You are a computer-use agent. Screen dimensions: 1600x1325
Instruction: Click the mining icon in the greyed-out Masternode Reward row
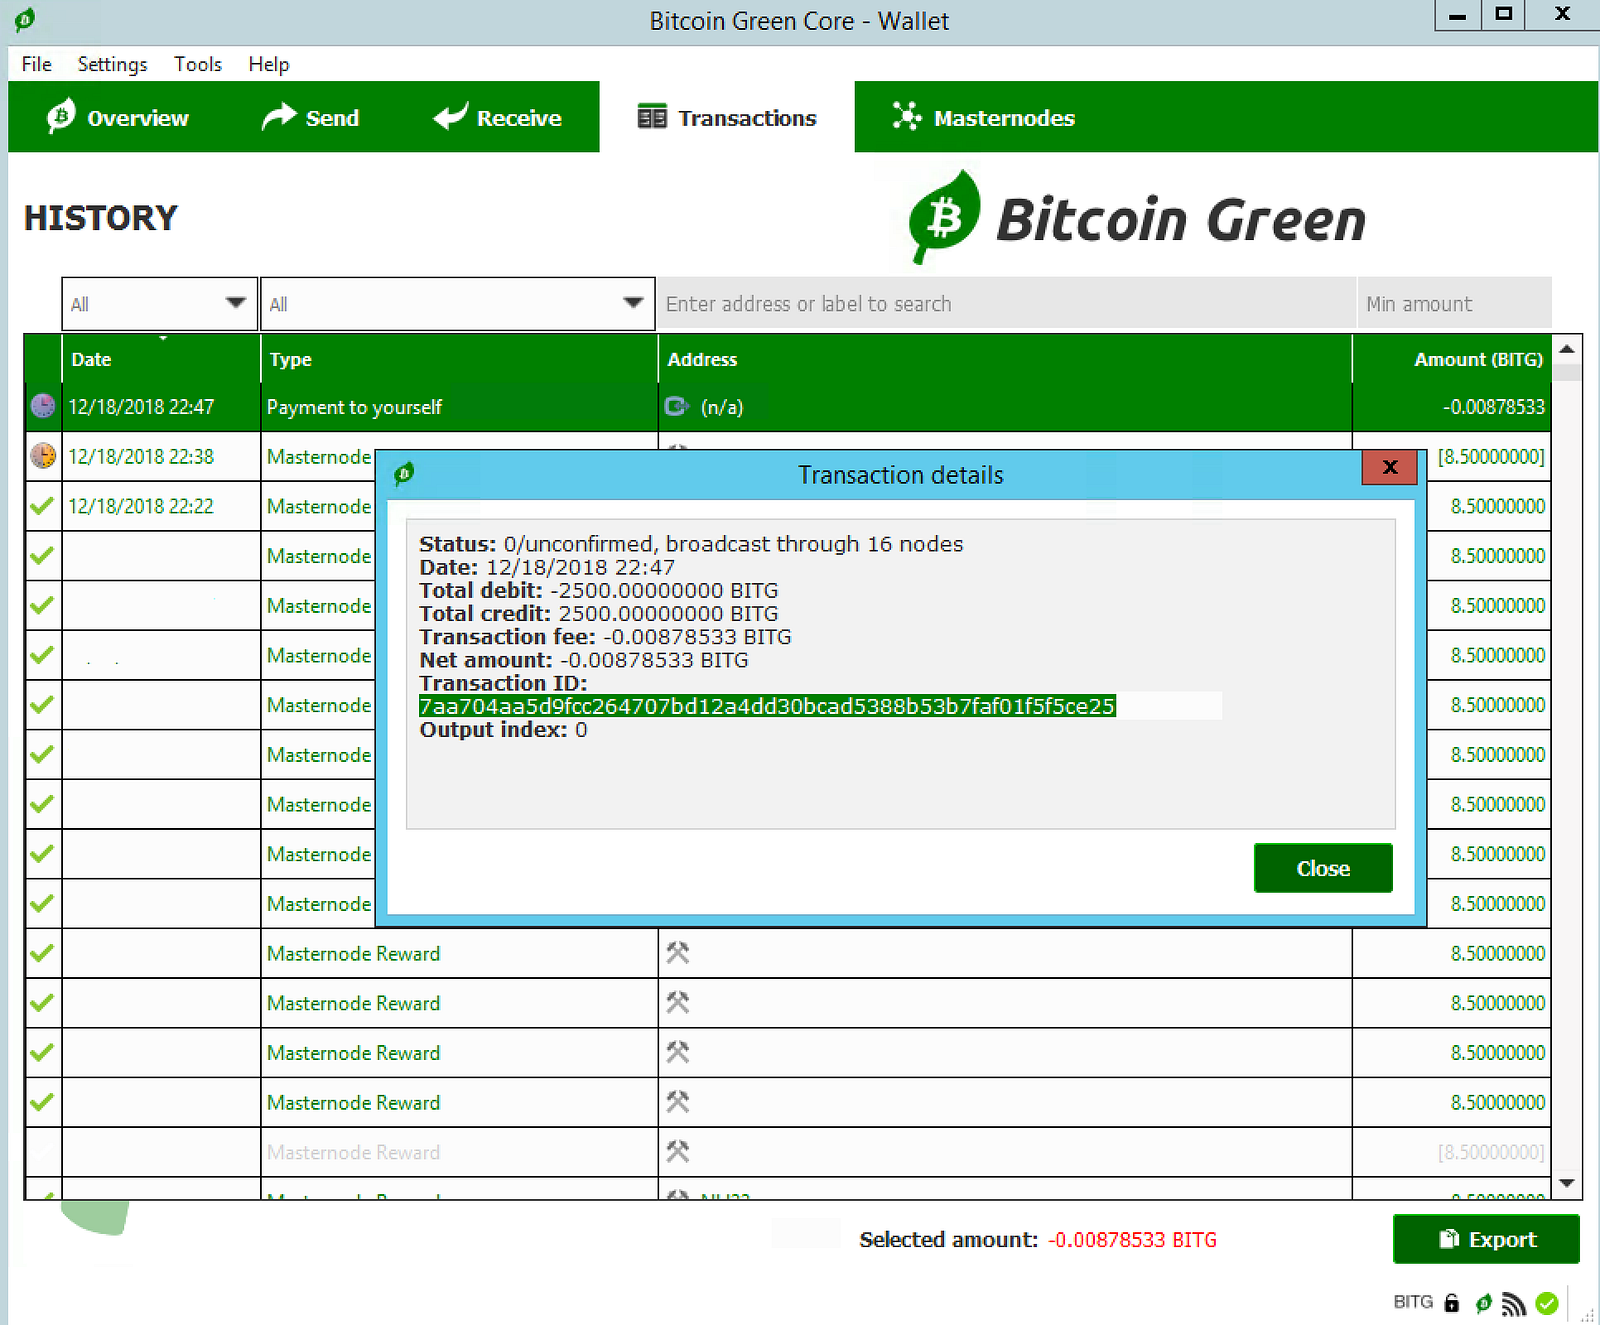point(678,1151)
